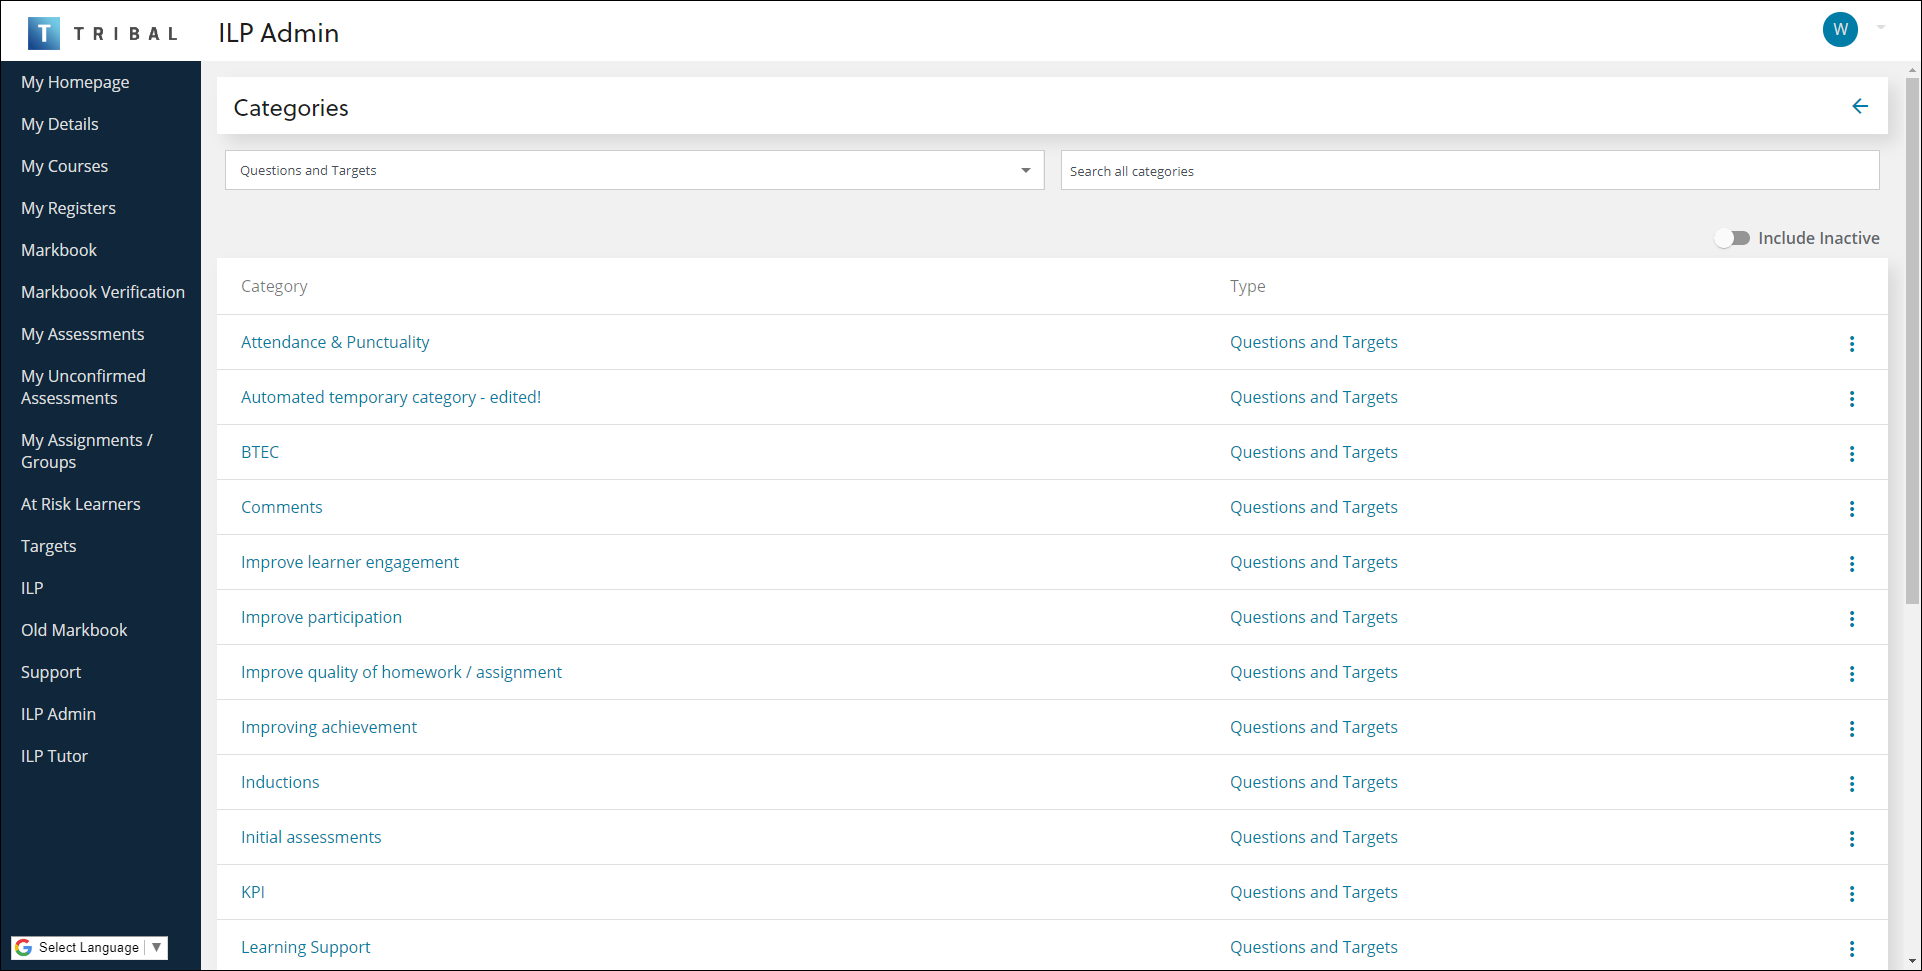Open Initial assessments category

pos(311,837)
